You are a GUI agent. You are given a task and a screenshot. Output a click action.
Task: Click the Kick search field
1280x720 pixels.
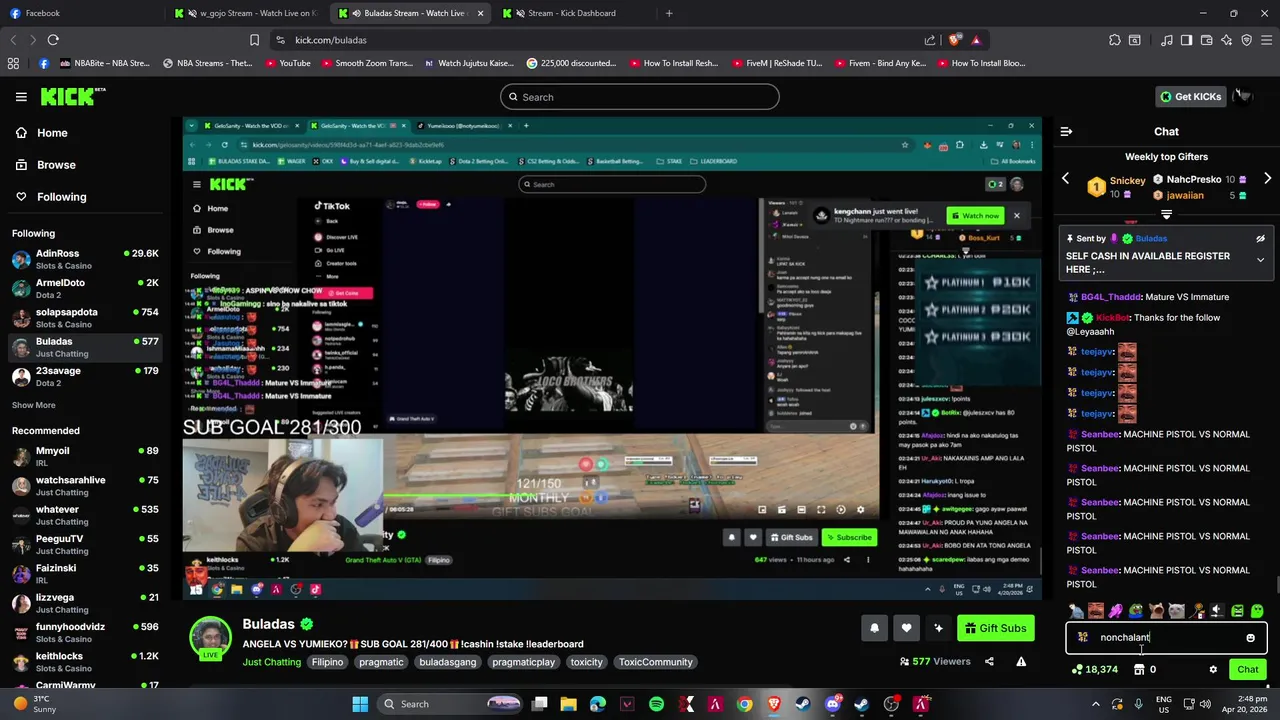(640, 97)
